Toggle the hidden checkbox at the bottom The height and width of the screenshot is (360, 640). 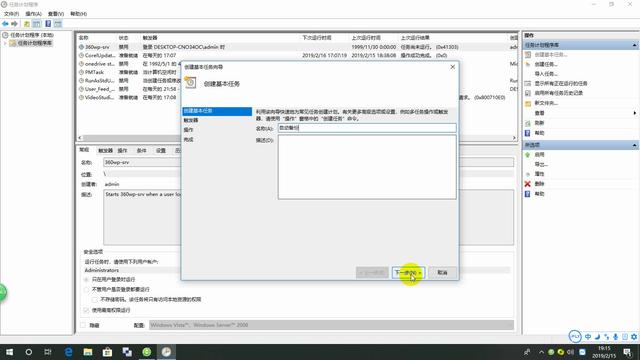click(x=83, y=325)
